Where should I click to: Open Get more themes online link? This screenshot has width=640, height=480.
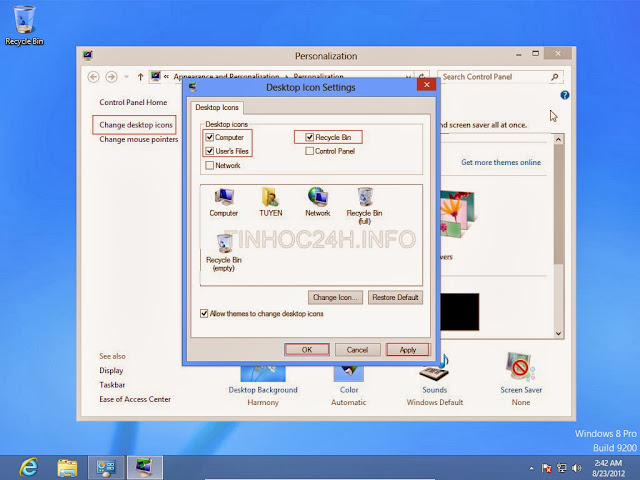click(x=501, y=162)
